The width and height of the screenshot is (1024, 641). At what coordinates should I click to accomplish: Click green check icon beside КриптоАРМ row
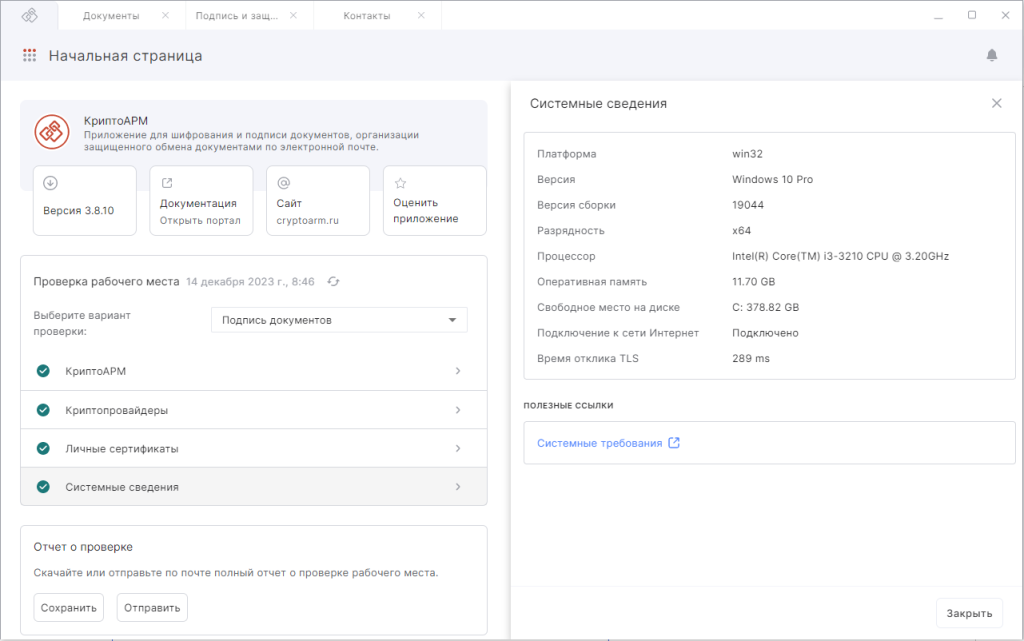[43, 371]
